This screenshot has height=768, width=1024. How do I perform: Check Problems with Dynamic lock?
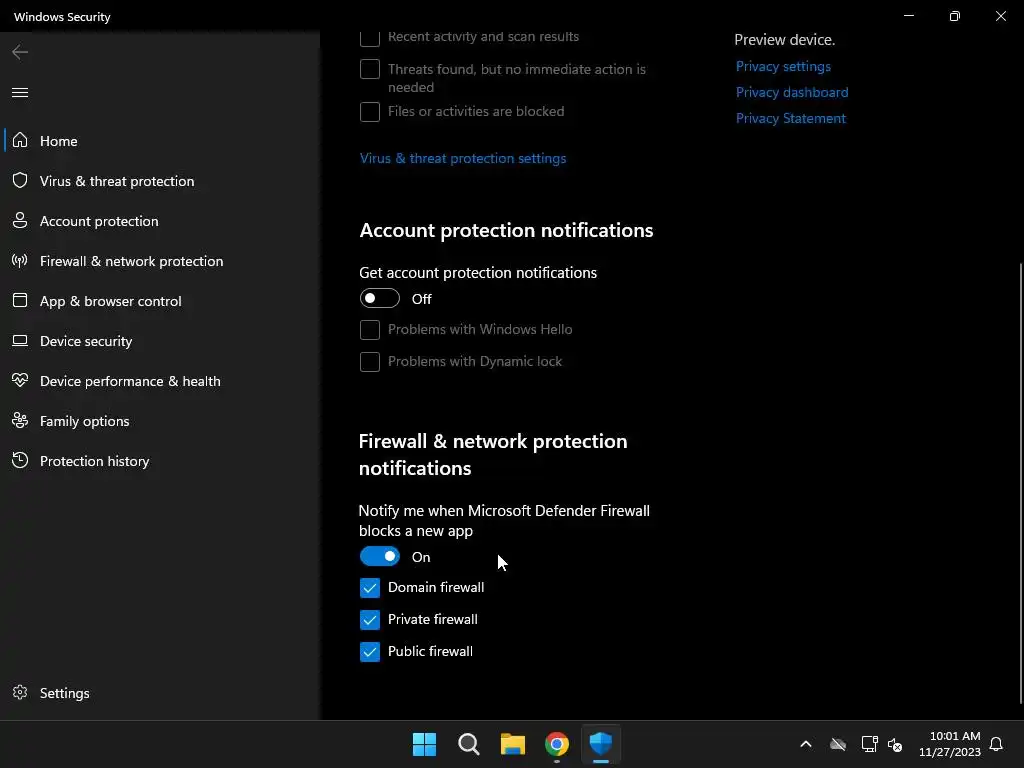pyautogui.click(x=370, y=361)
